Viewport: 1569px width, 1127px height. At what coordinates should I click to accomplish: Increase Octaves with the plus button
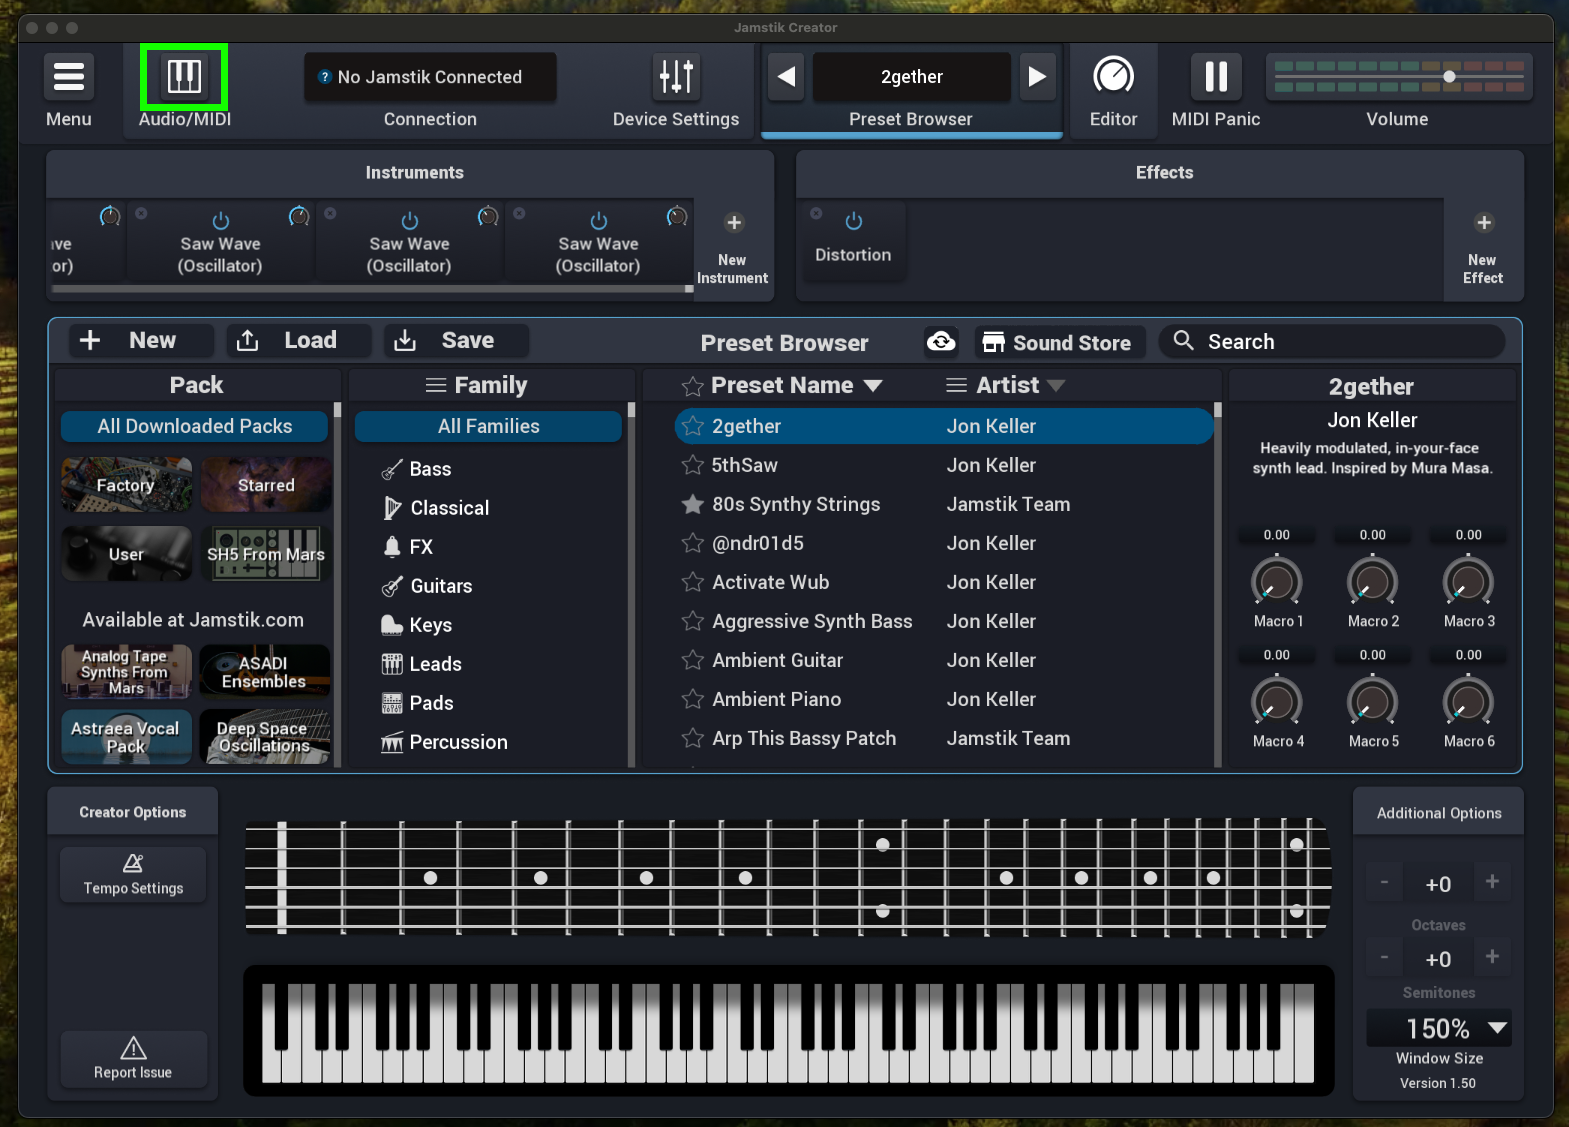1492,881
